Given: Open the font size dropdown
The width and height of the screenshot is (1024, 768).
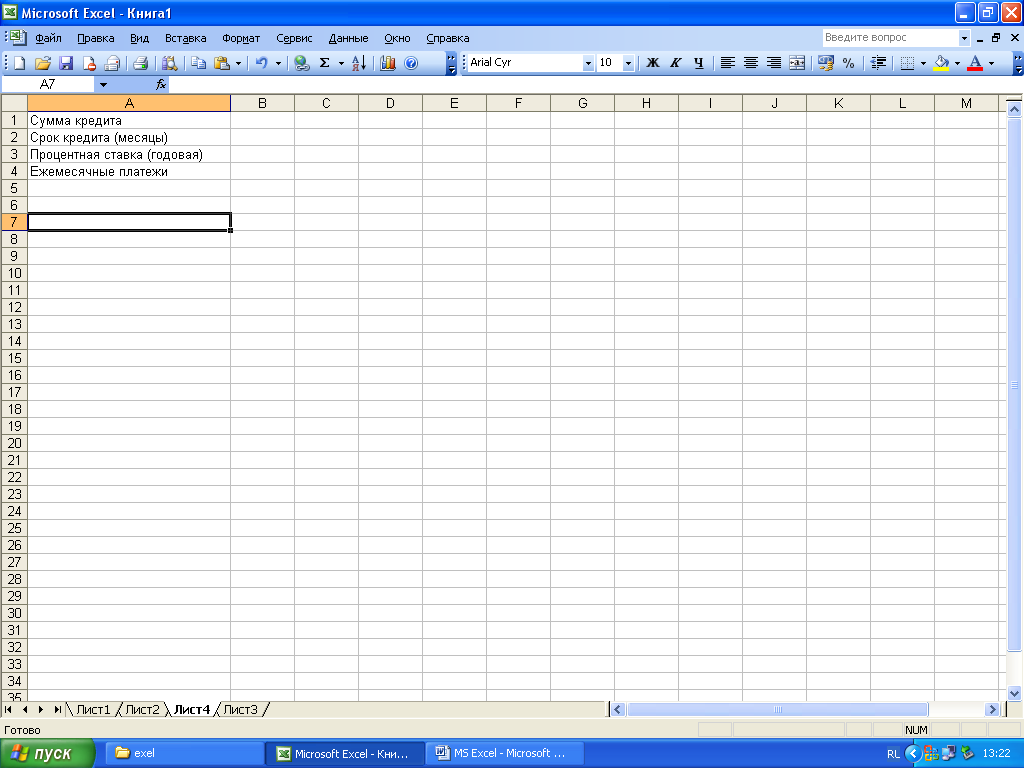Looking at the screenshot, I should pos(628,63).
